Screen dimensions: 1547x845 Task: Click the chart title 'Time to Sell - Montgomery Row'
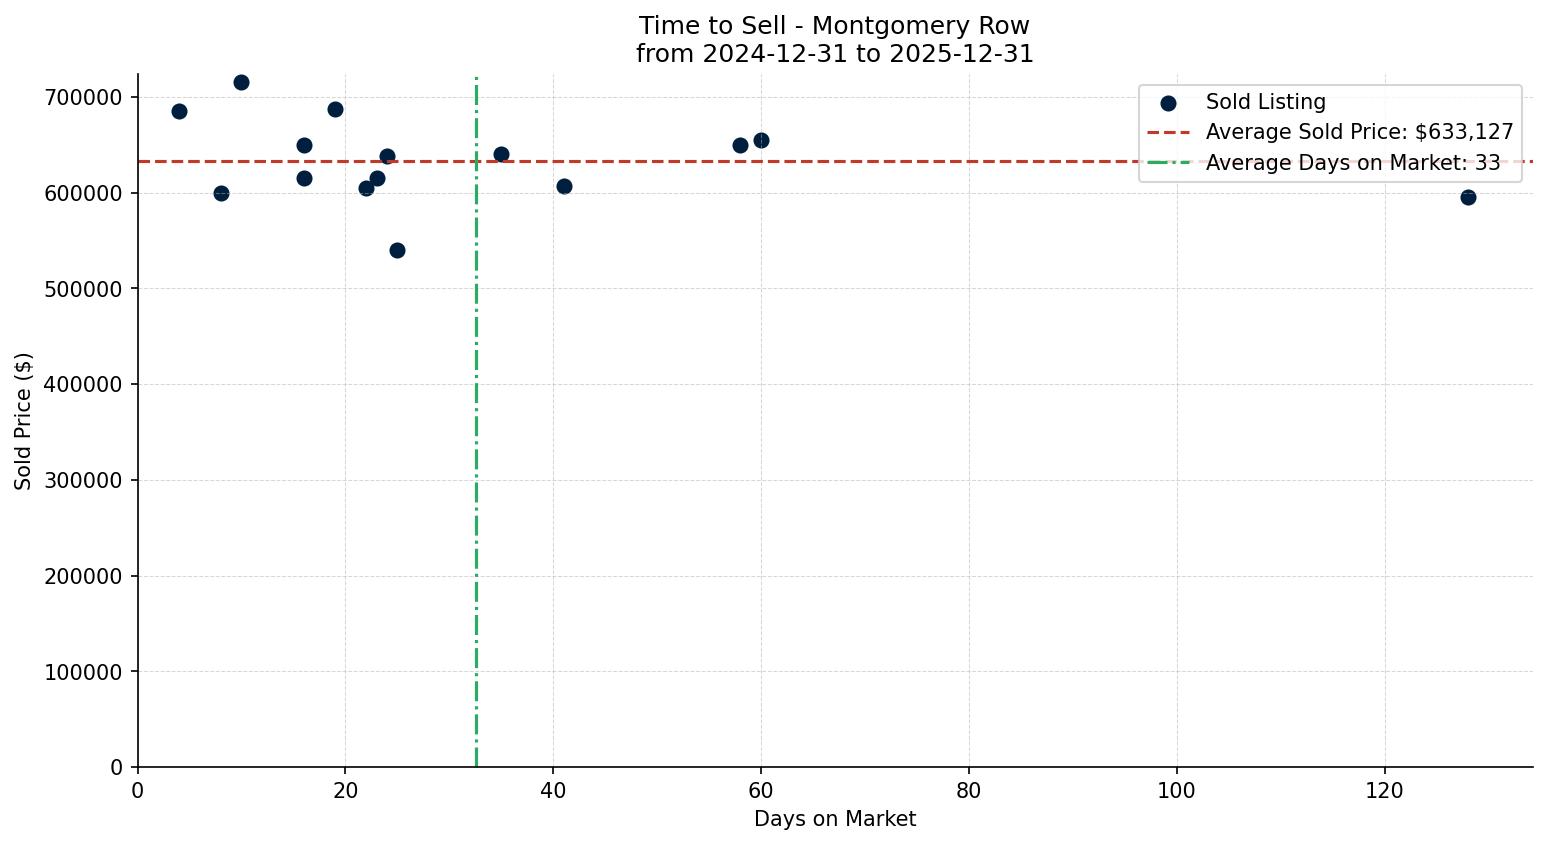[x=834, y=26]
